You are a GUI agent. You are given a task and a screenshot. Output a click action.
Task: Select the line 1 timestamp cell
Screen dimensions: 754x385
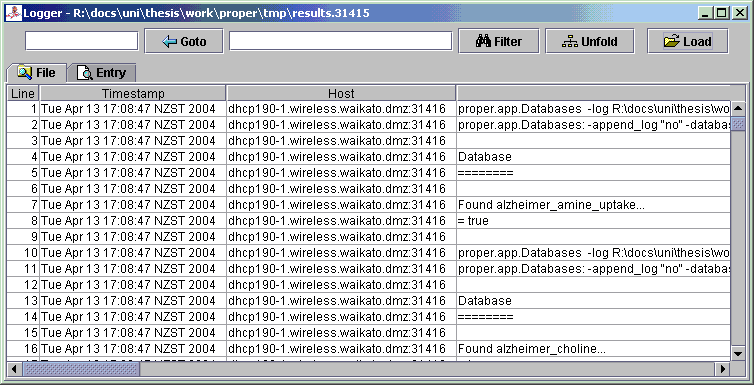133,109
